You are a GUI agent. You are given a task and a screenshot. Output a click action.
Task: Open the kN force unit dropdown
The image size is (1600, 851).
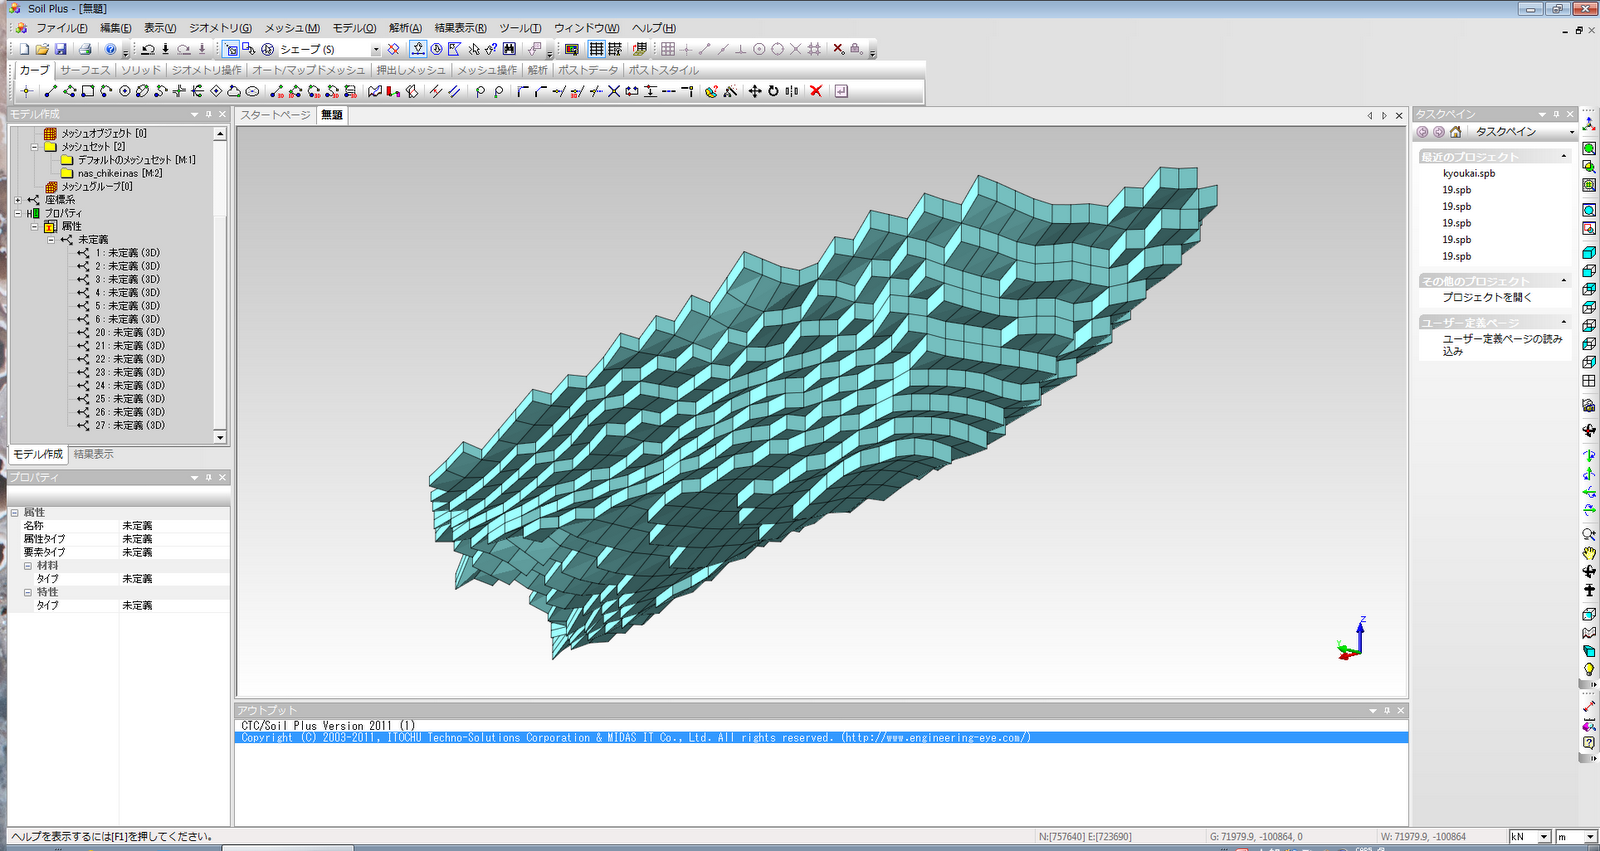pos(1544,837)
